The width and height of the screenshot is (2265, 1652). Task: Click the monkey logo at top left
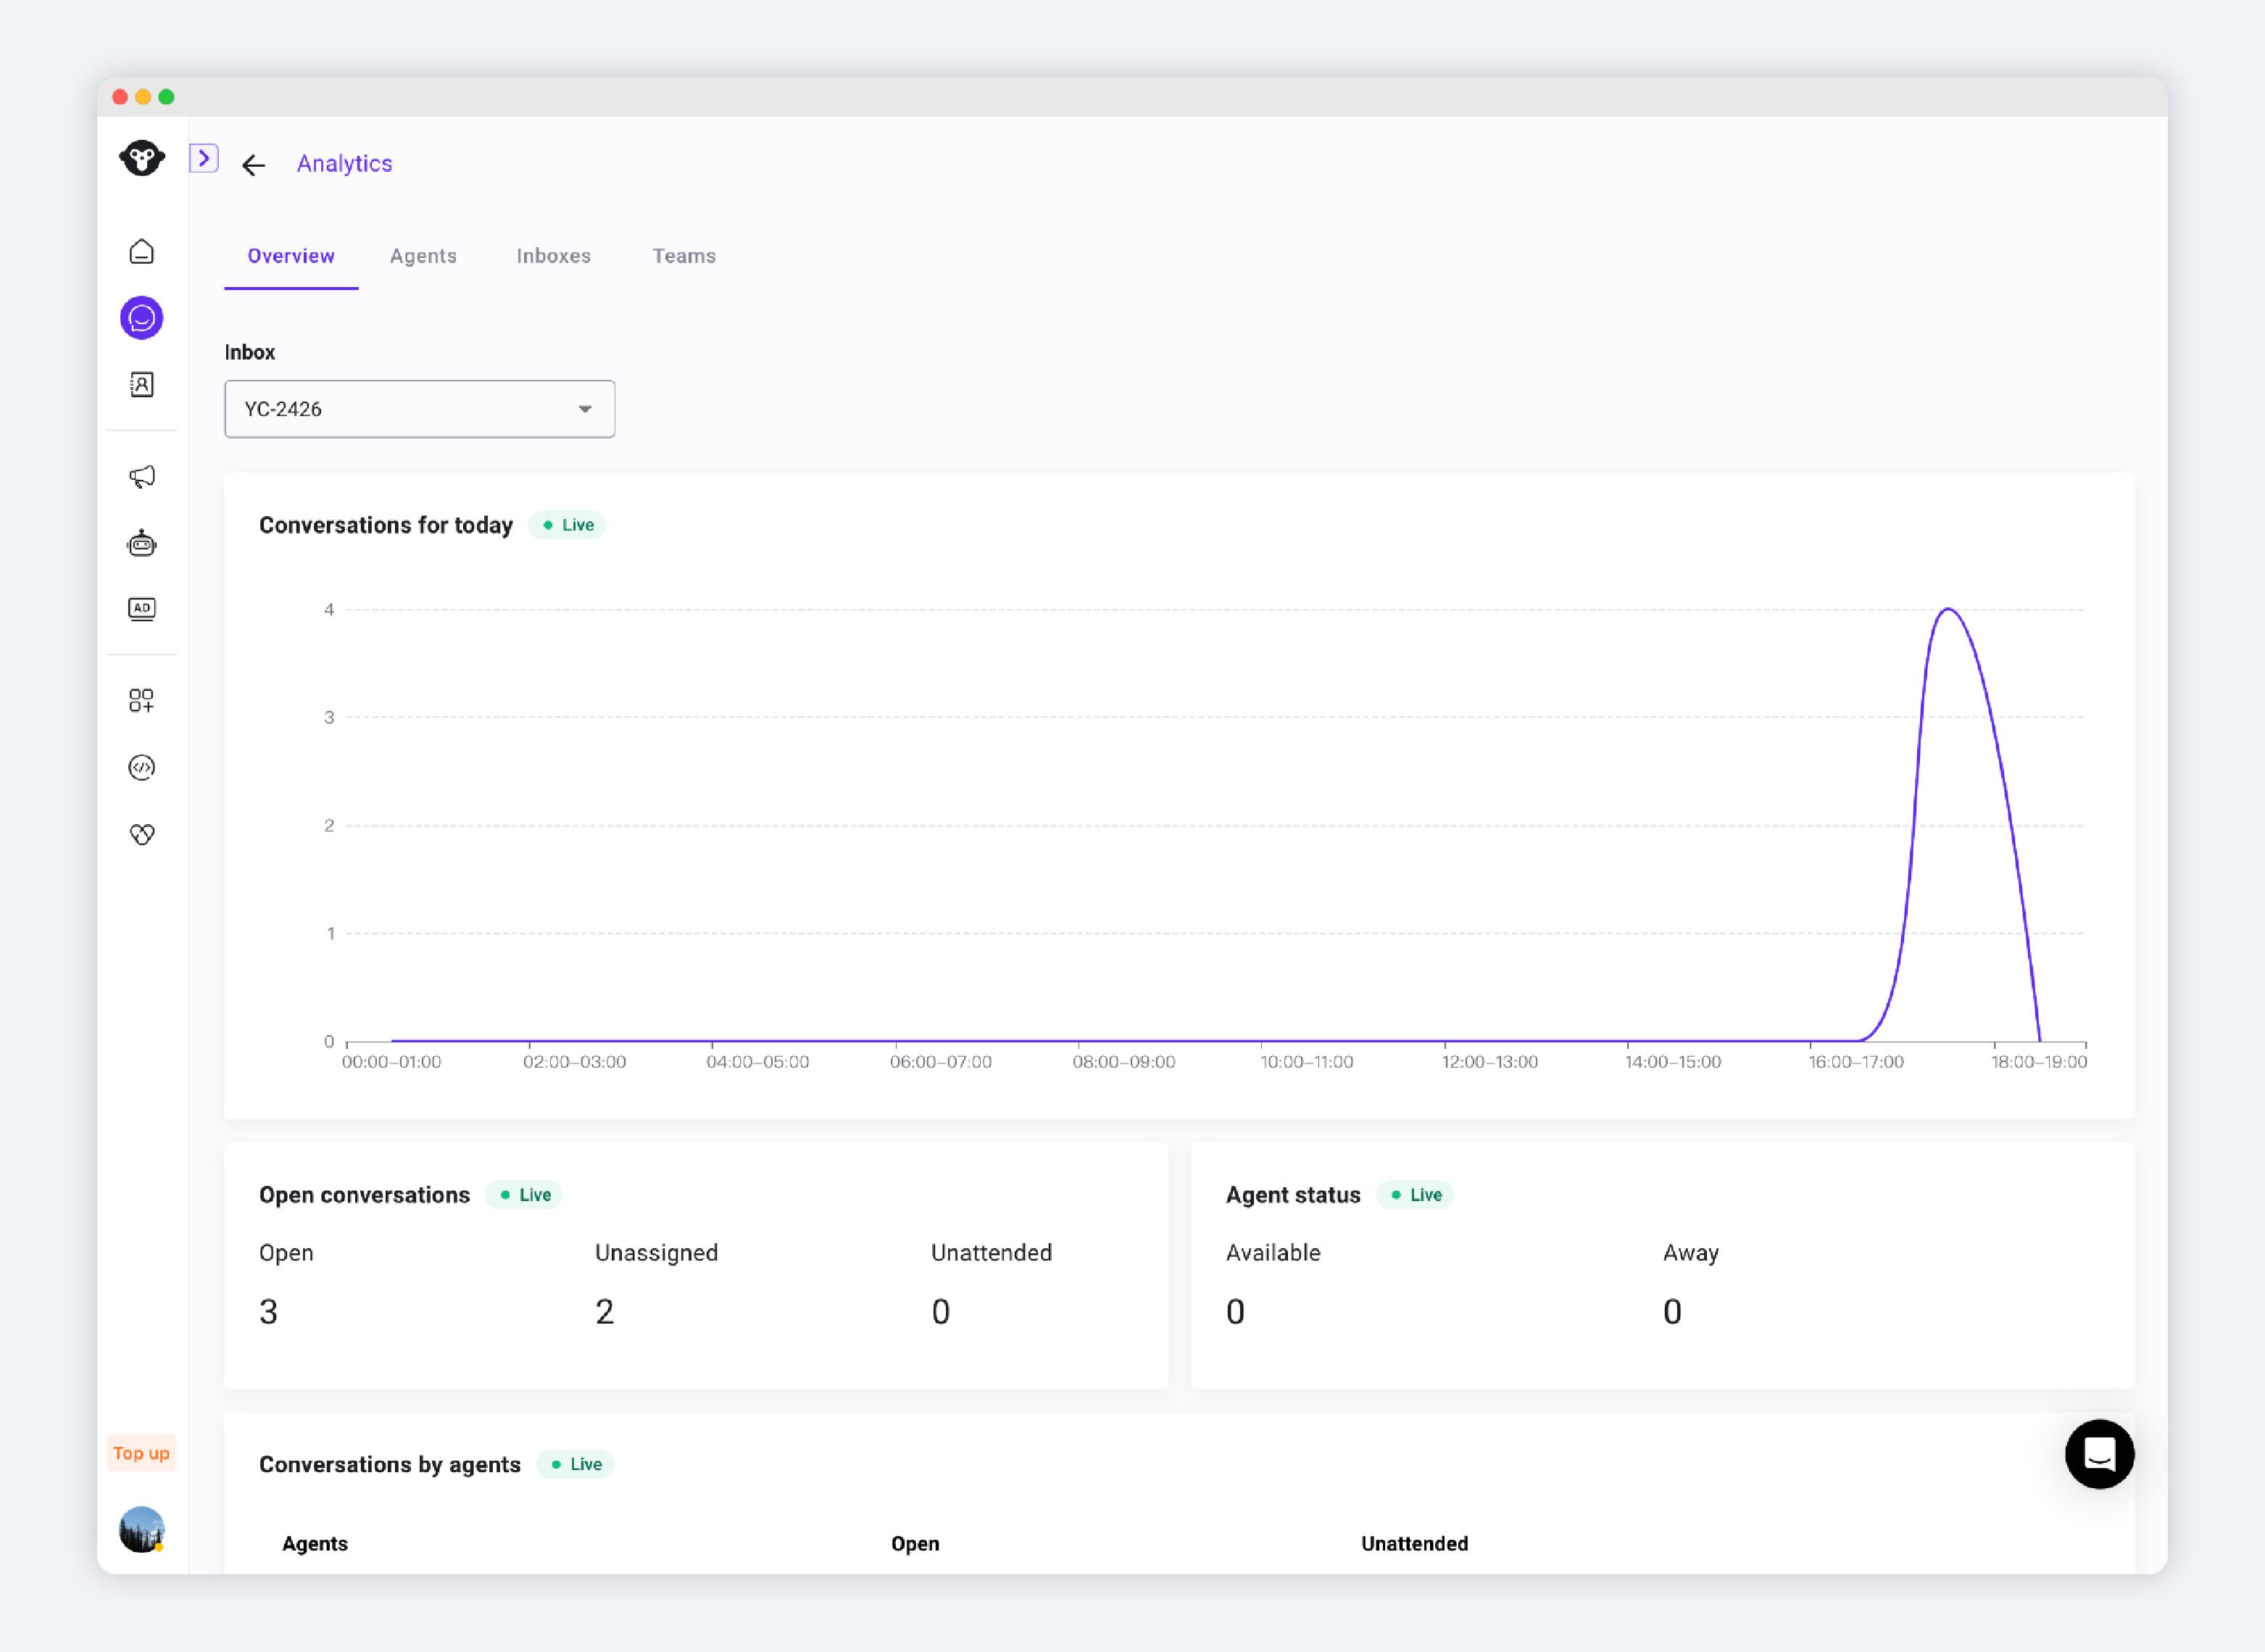pos(142,158)
